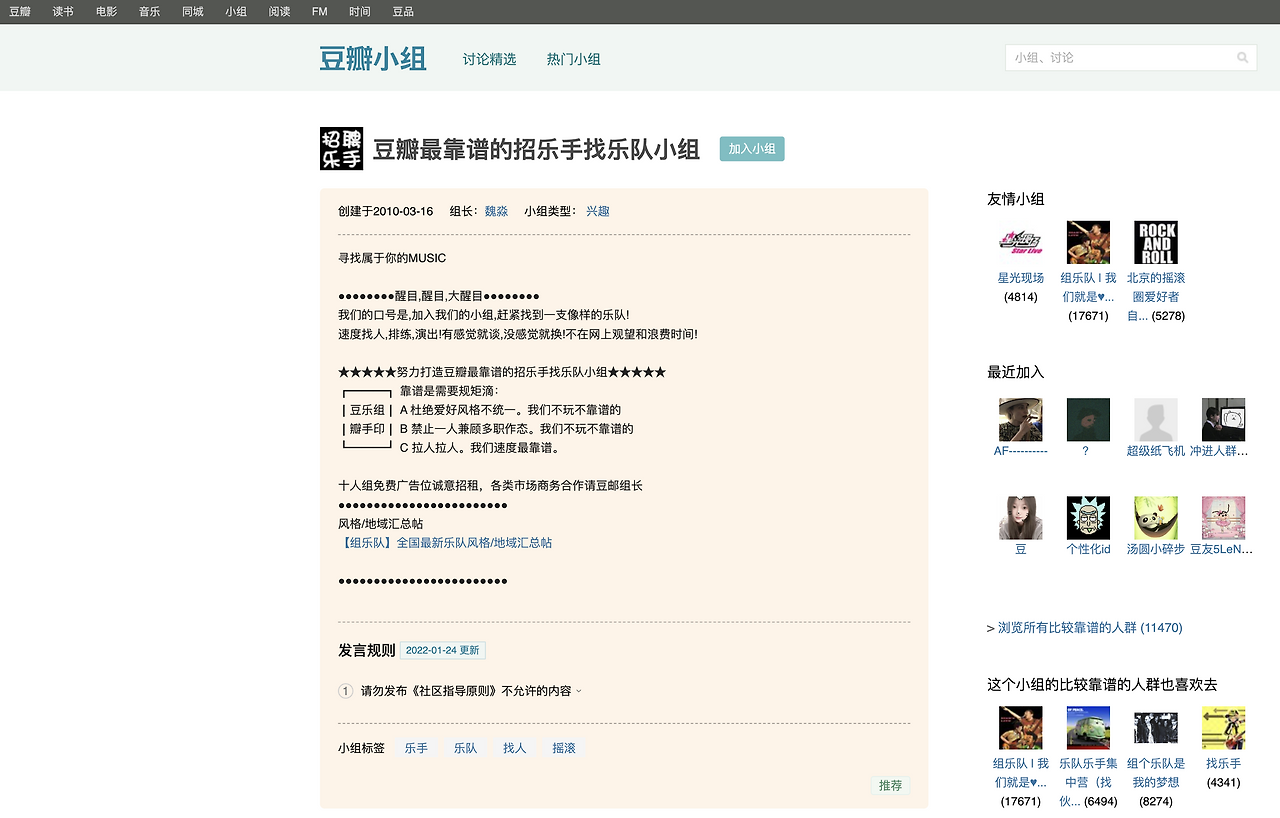
Task: View the avatar above the name 豆
Action: tap(1020, 518)
